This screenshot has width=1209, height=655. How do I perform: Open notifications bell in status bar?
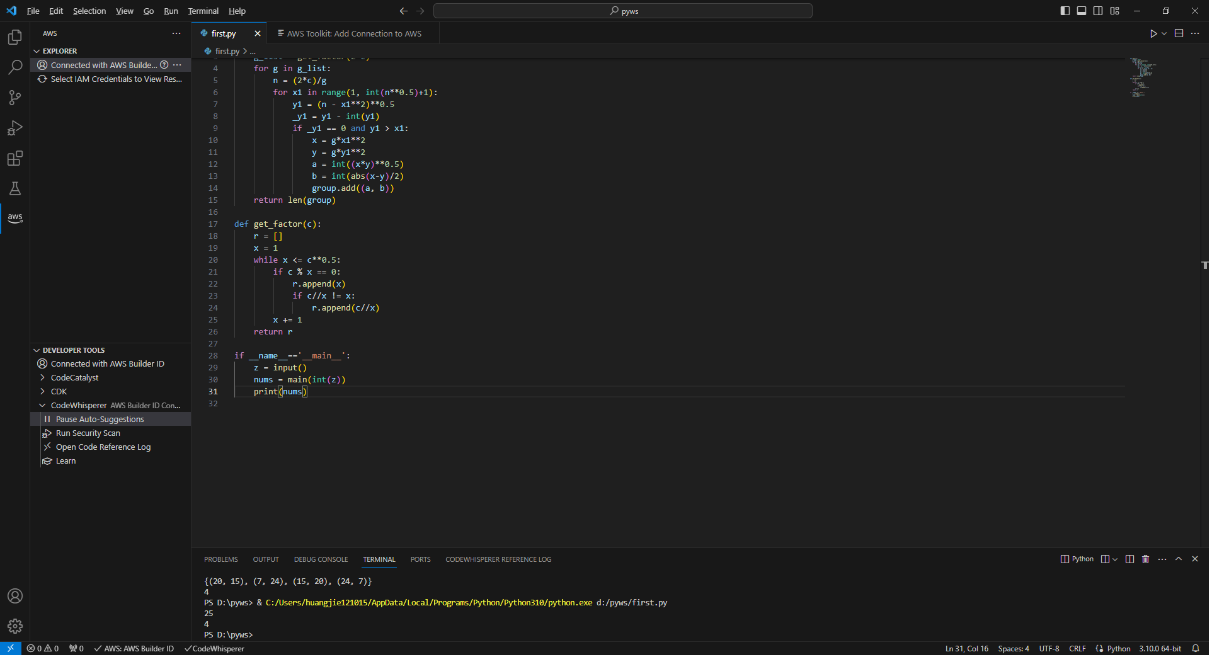[x=1195, y=648]
